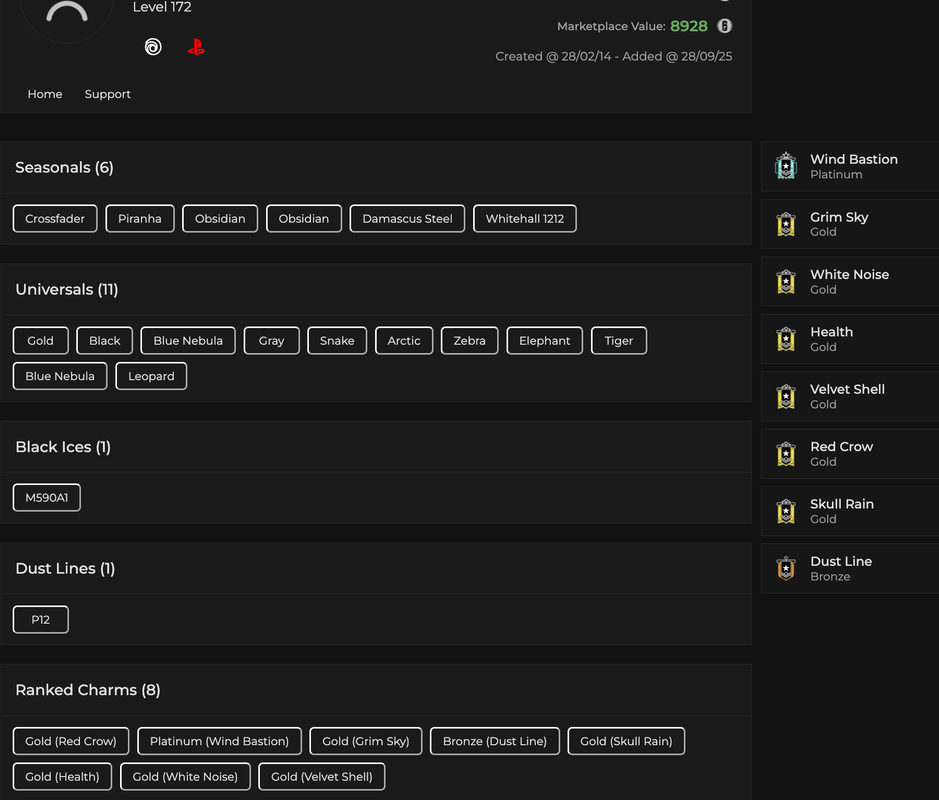The height and width of the screenshot is (800, 939).
Task: Click the Bronze rank label under Dust Line
Action: click(x=830, y=577)
